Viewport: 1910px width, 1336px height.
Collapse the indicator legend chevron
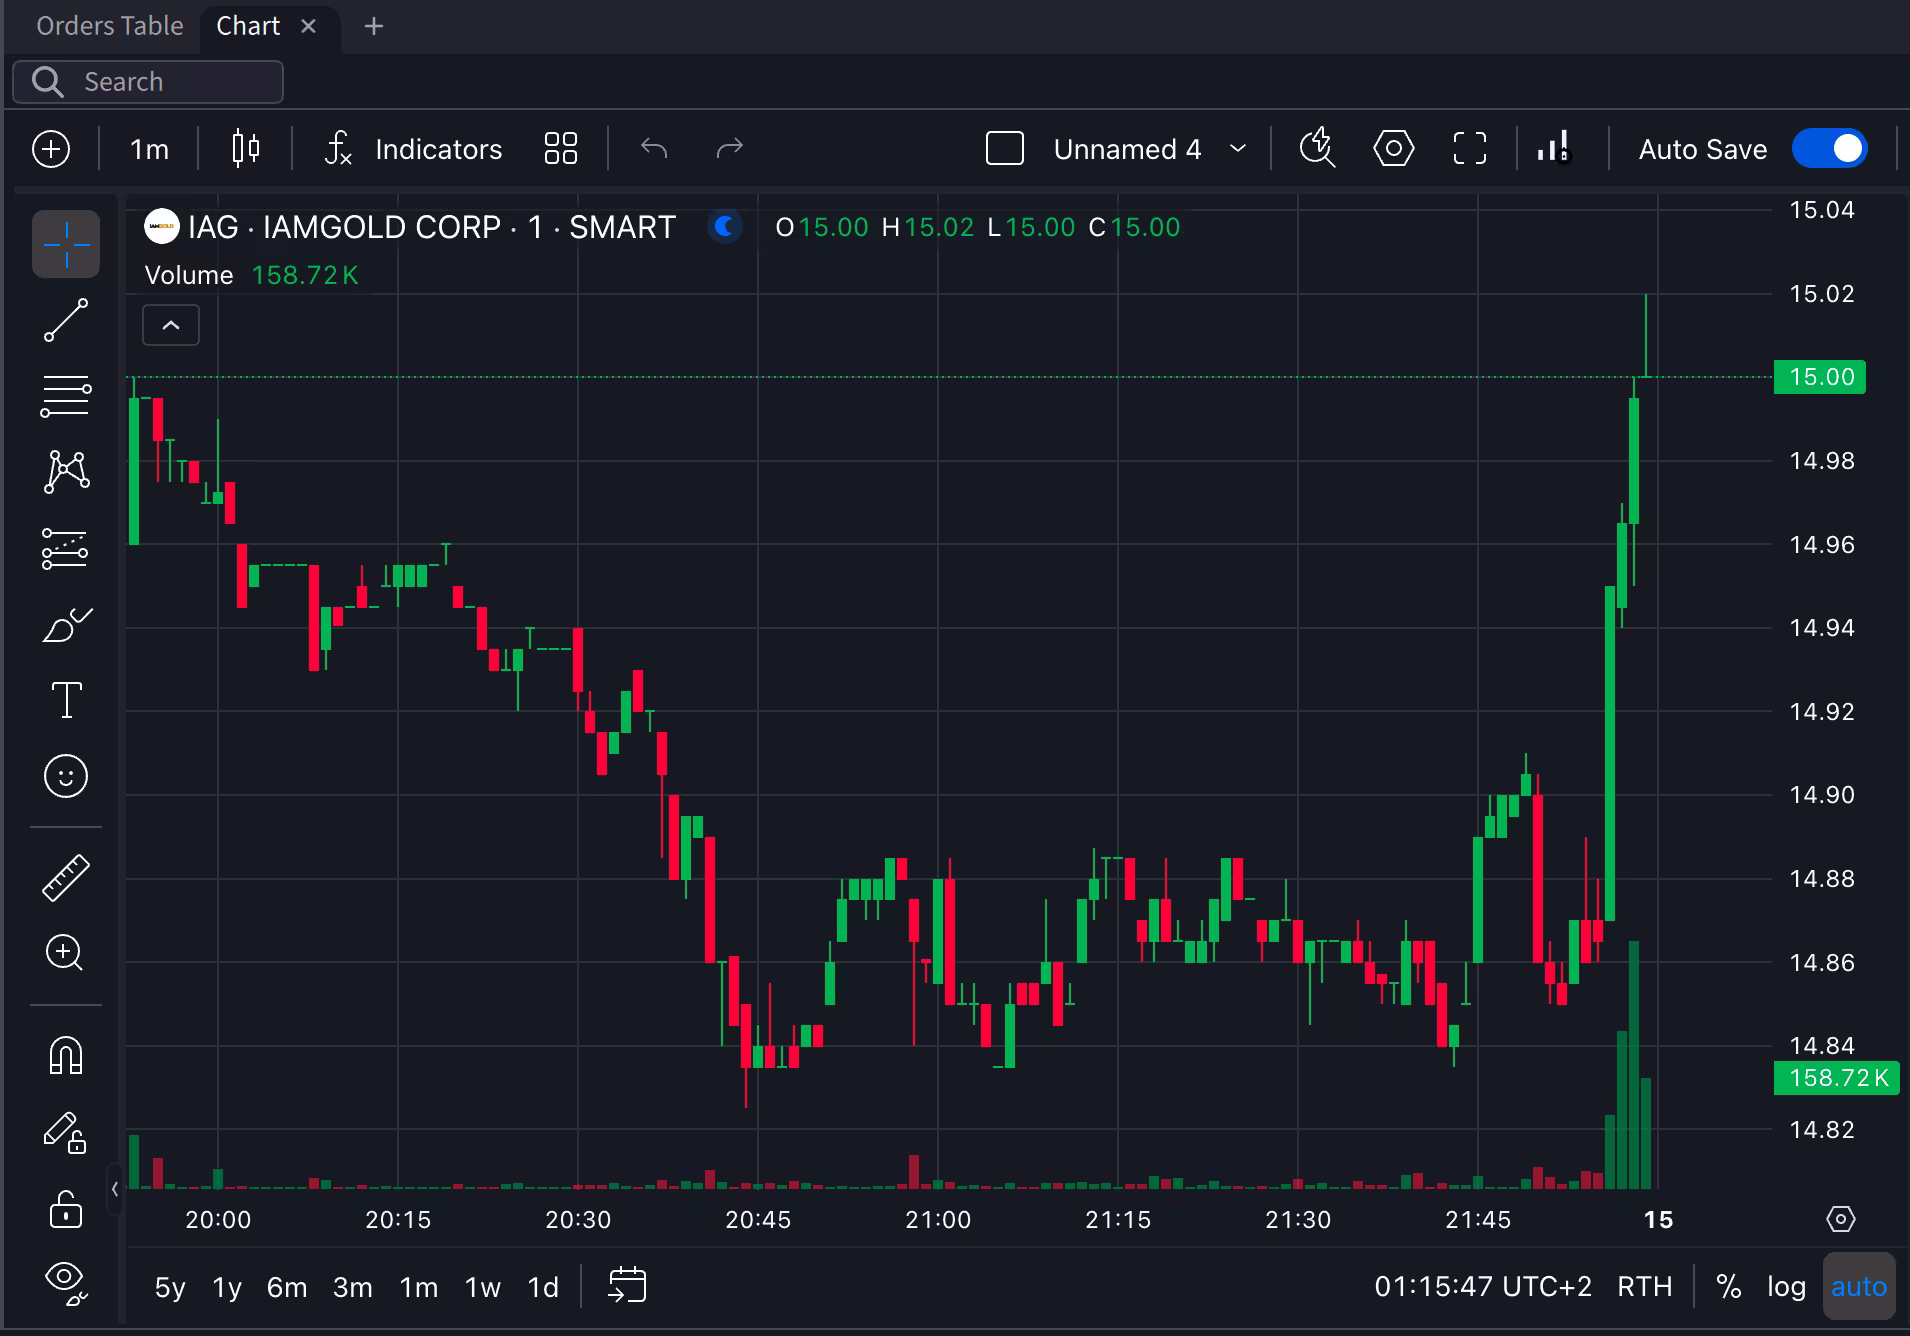click(171, 325)
